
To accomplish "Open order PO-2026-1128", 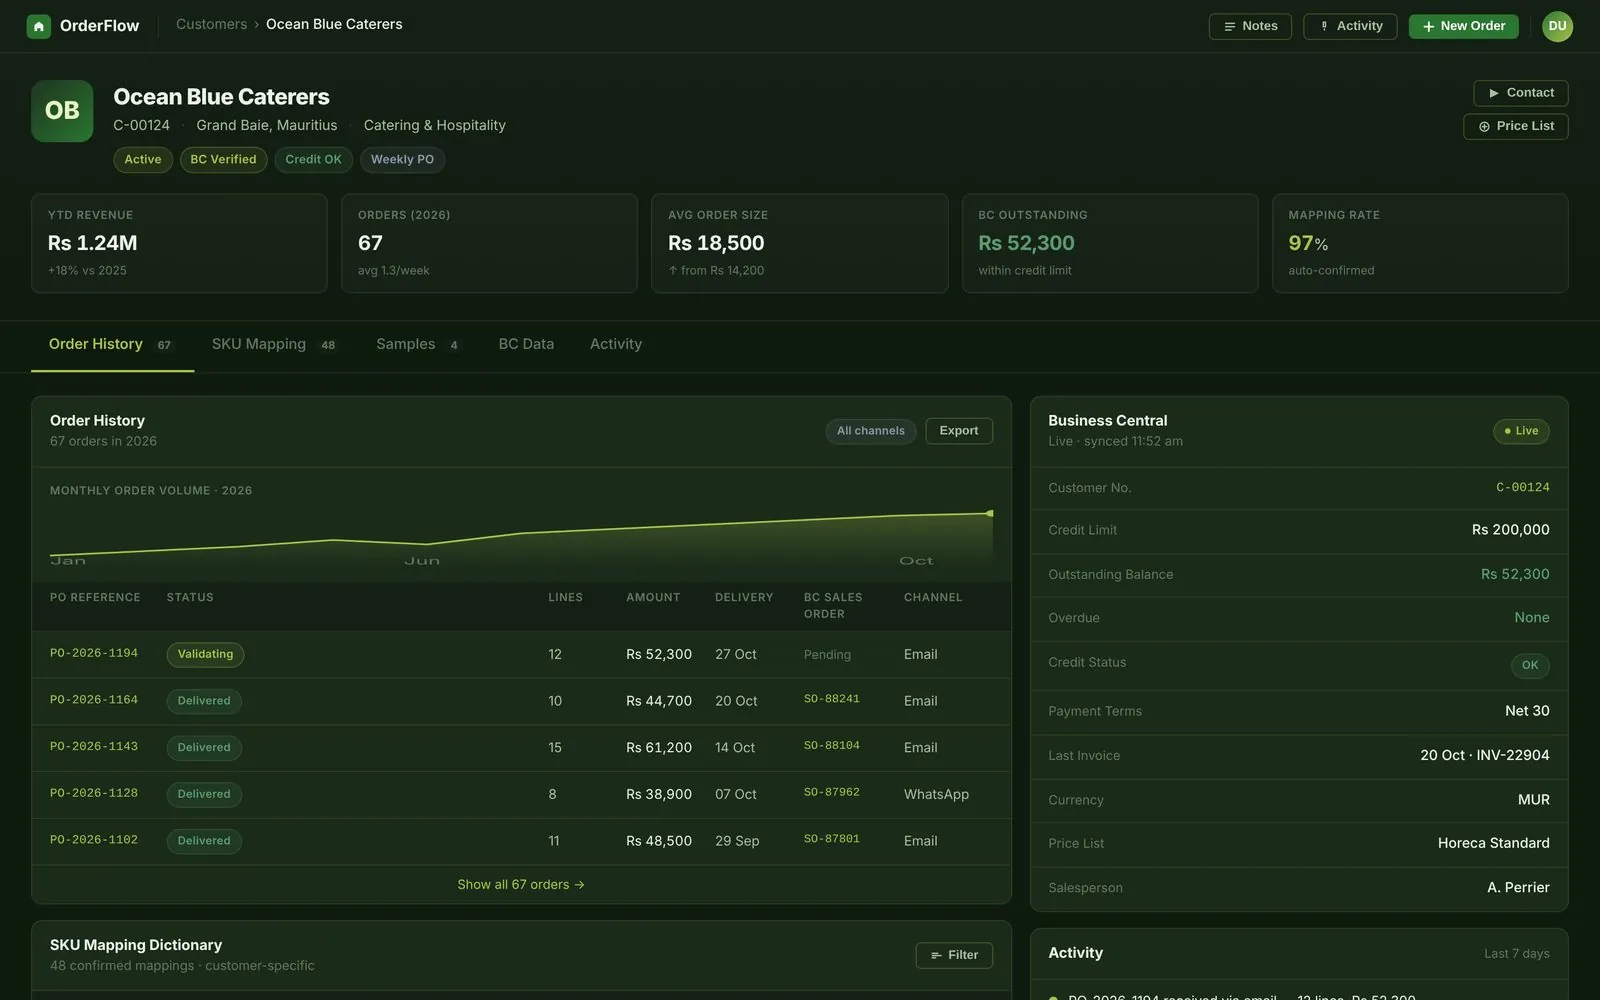I will 94,793.
